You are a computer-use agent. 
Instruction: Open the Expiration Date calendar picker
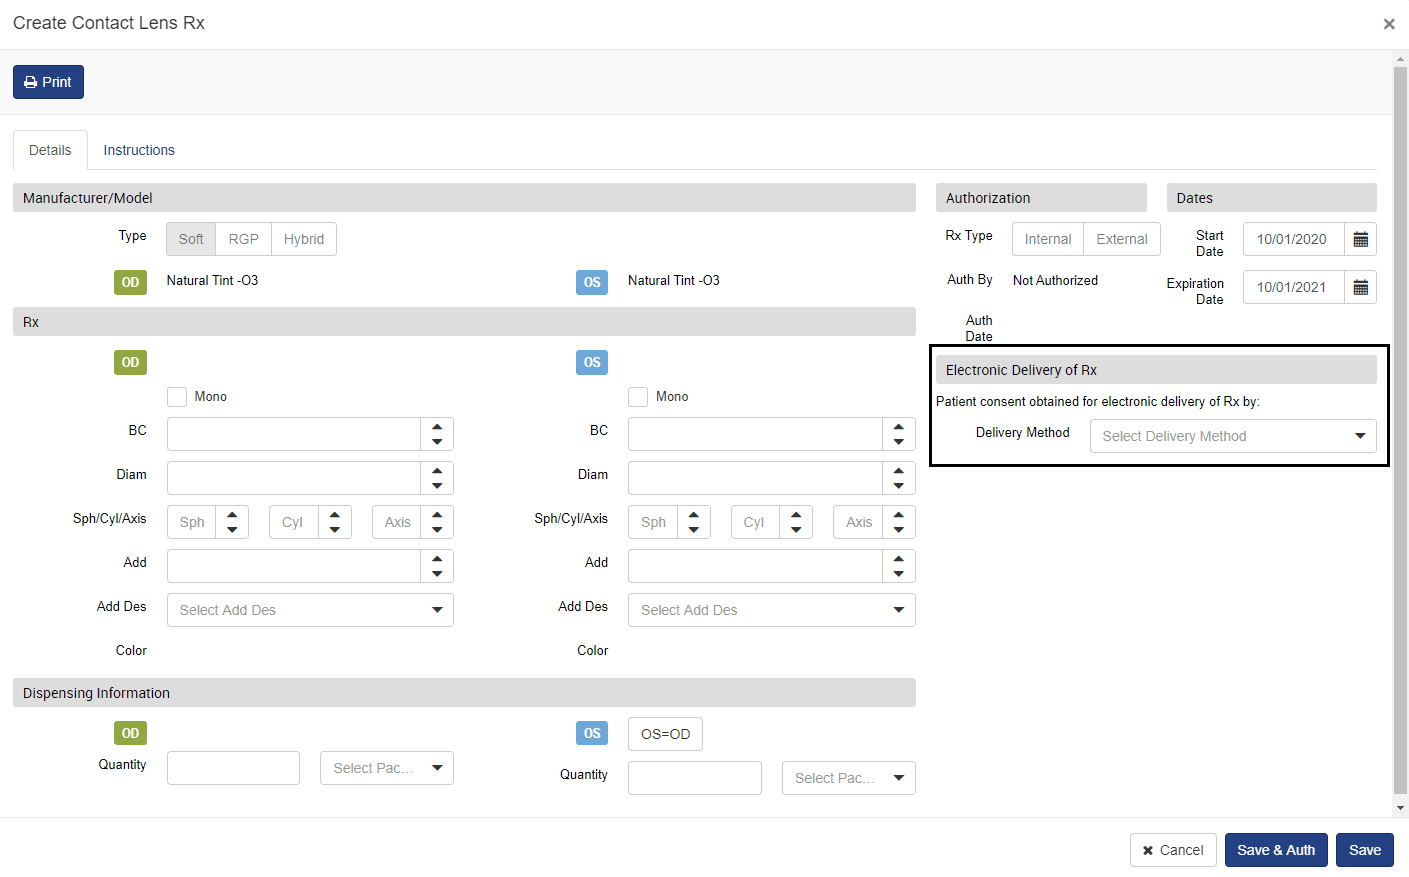[1360, 287]
